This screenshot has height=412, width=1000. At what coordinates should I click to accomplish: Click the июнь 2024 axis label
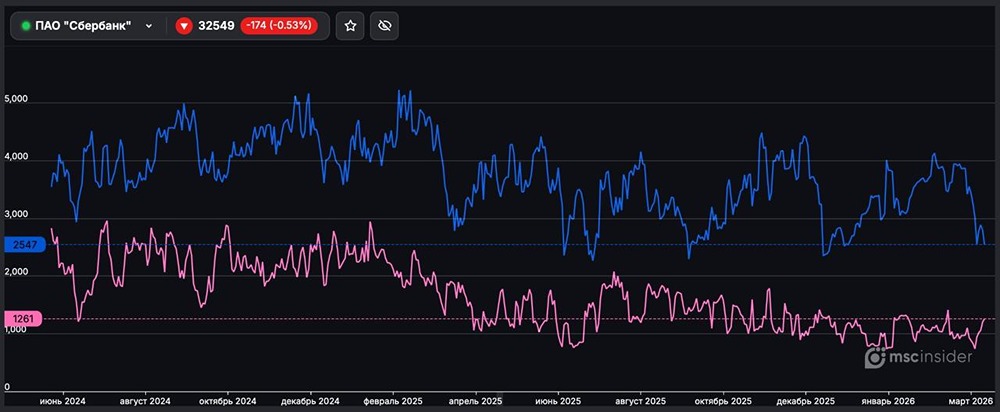pyautogui.click(x=62, y=401)
